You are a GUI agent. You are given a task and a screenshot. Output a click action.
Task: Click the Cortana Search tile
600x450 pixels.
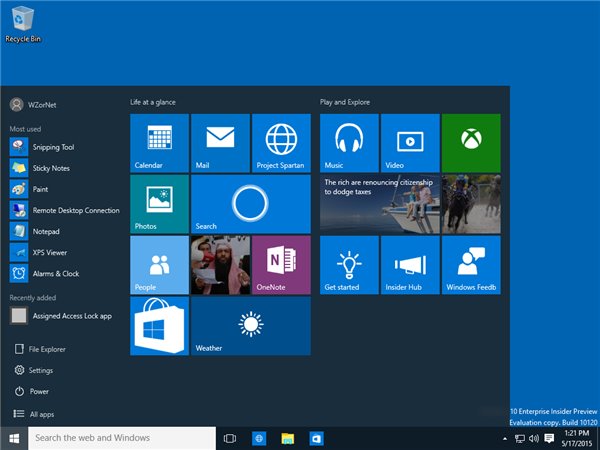point(250,204)
